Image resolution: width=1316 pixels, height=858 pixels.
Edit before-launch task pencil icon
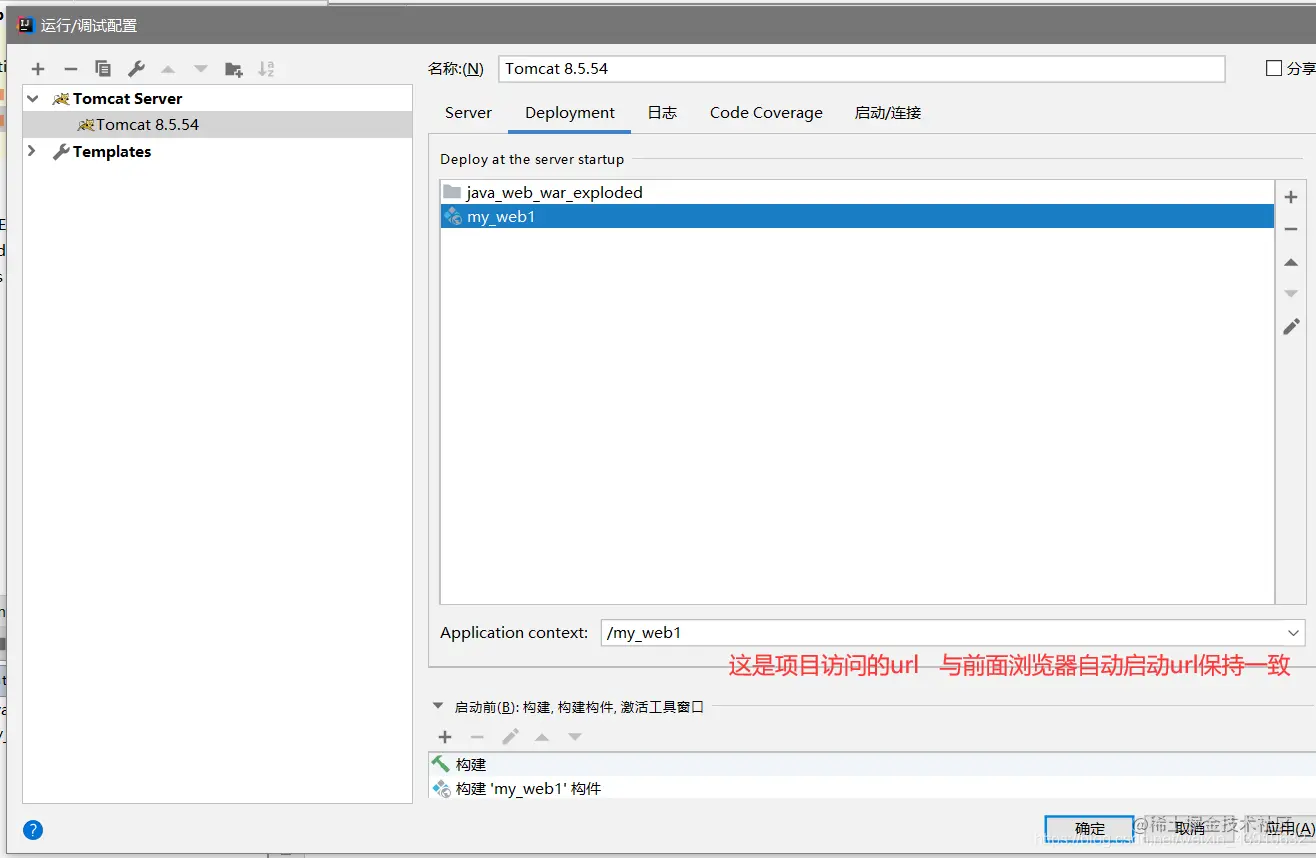510,737
